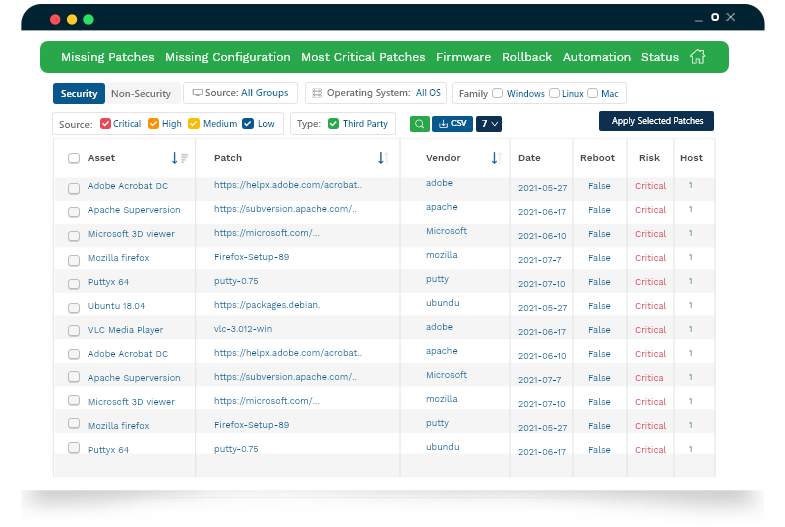
Task: Go to Most Critical Patches tab
Action: coord(363,57)
